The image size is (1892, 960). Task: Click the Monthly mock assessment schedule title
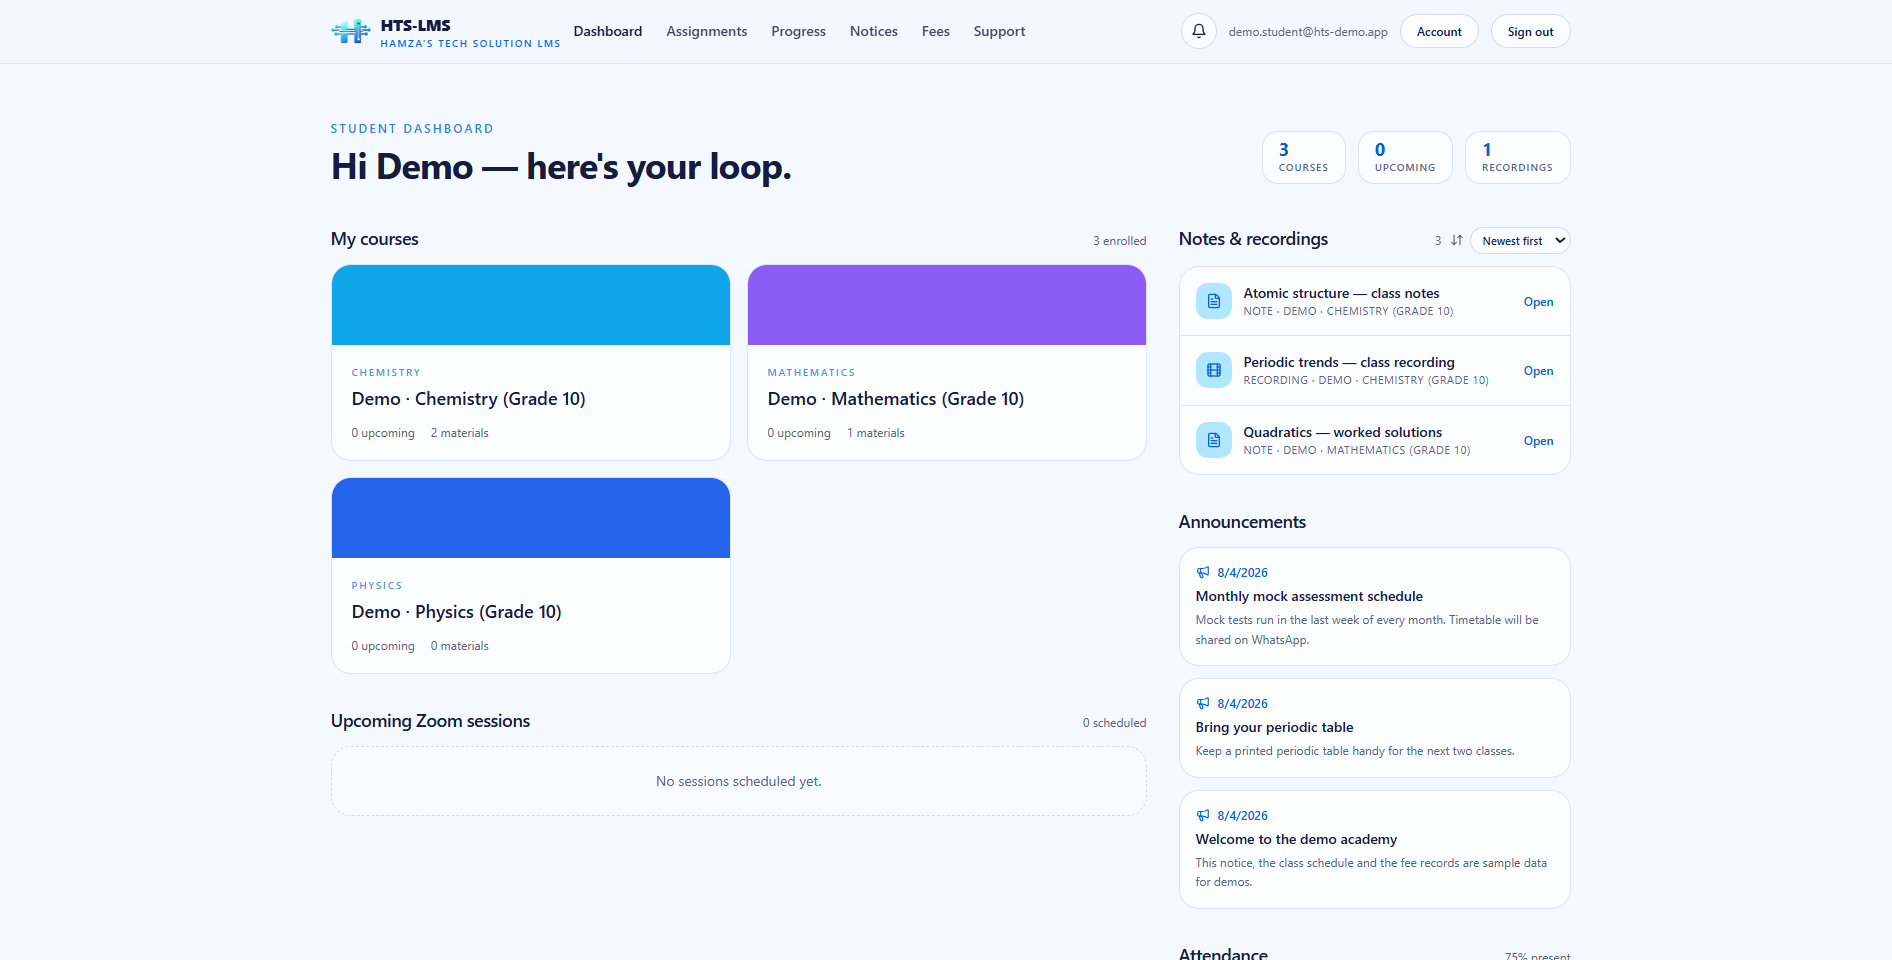coord(1309,596)
